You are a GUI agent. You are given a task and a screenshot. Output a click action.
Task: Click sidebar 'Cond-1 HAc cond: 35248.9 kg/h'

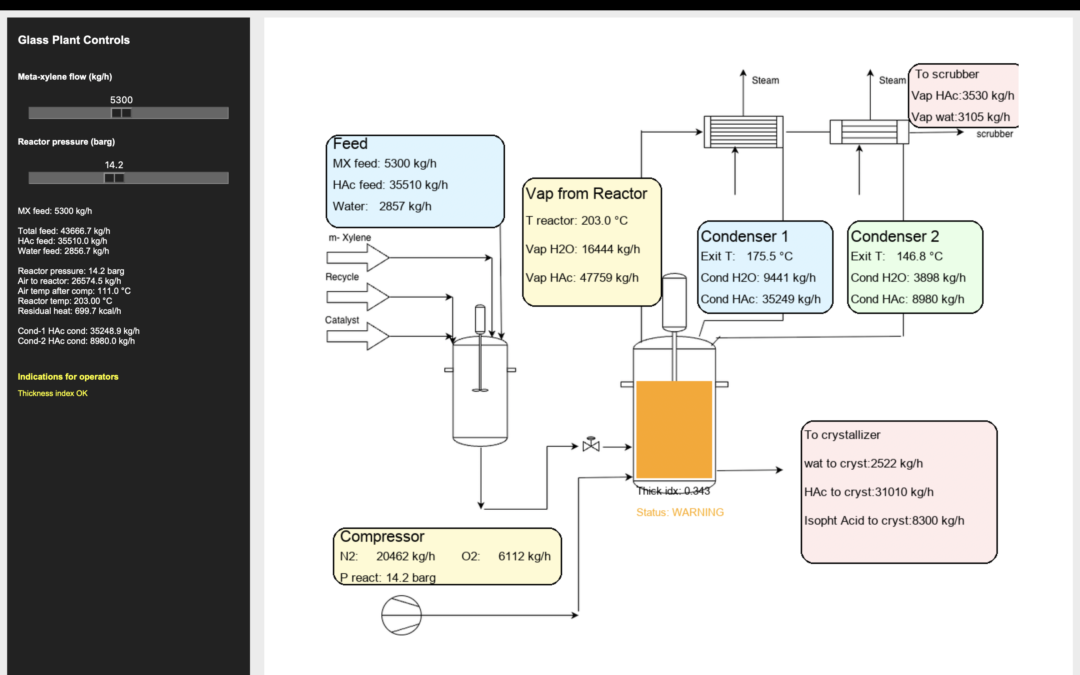[x=79, y=331]
